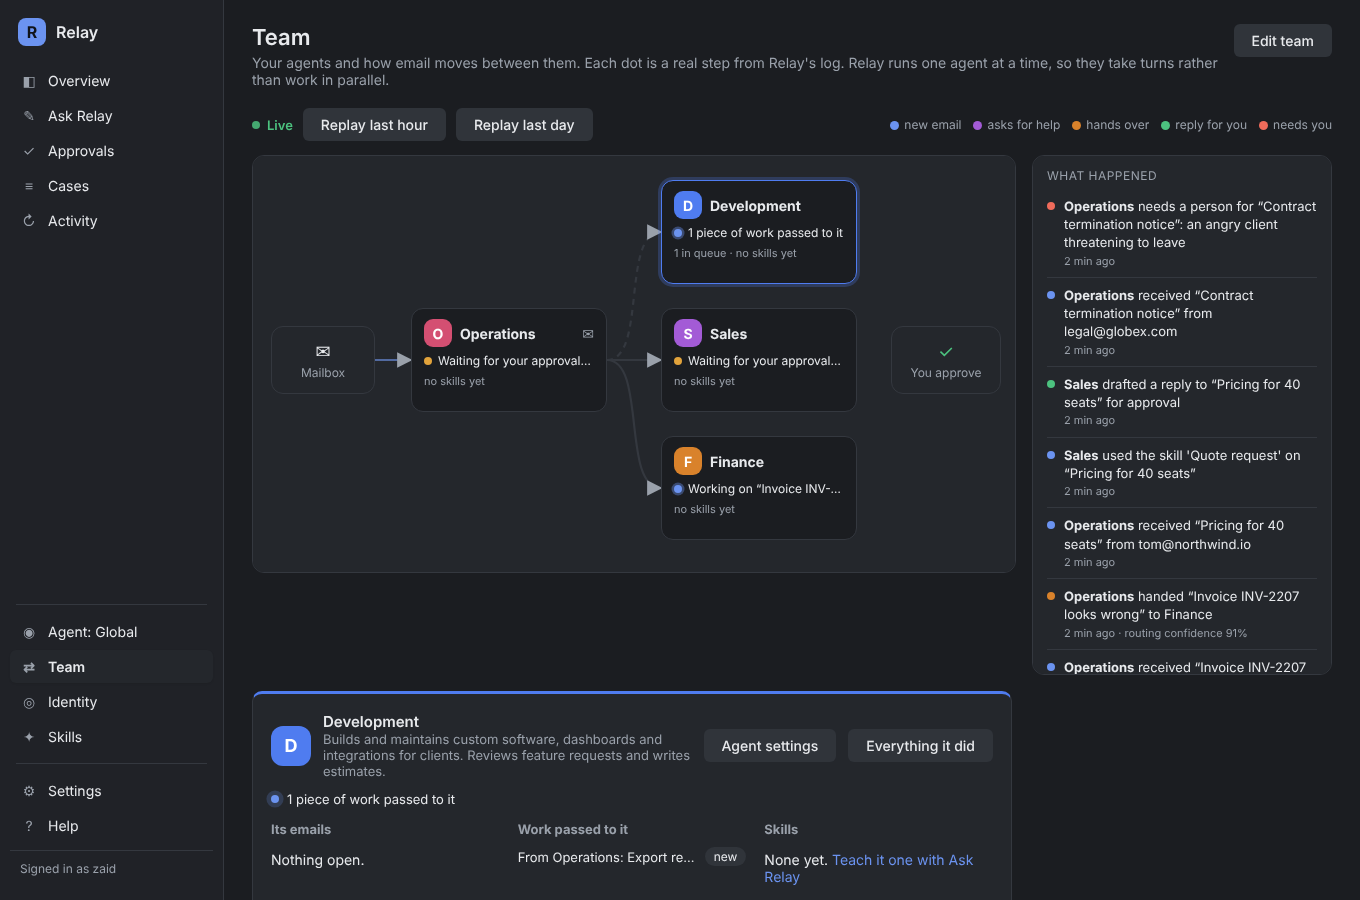Click the 'Contract termination notice' angry client entry
The image size is (1360, 900).
tap(1182, 233)
